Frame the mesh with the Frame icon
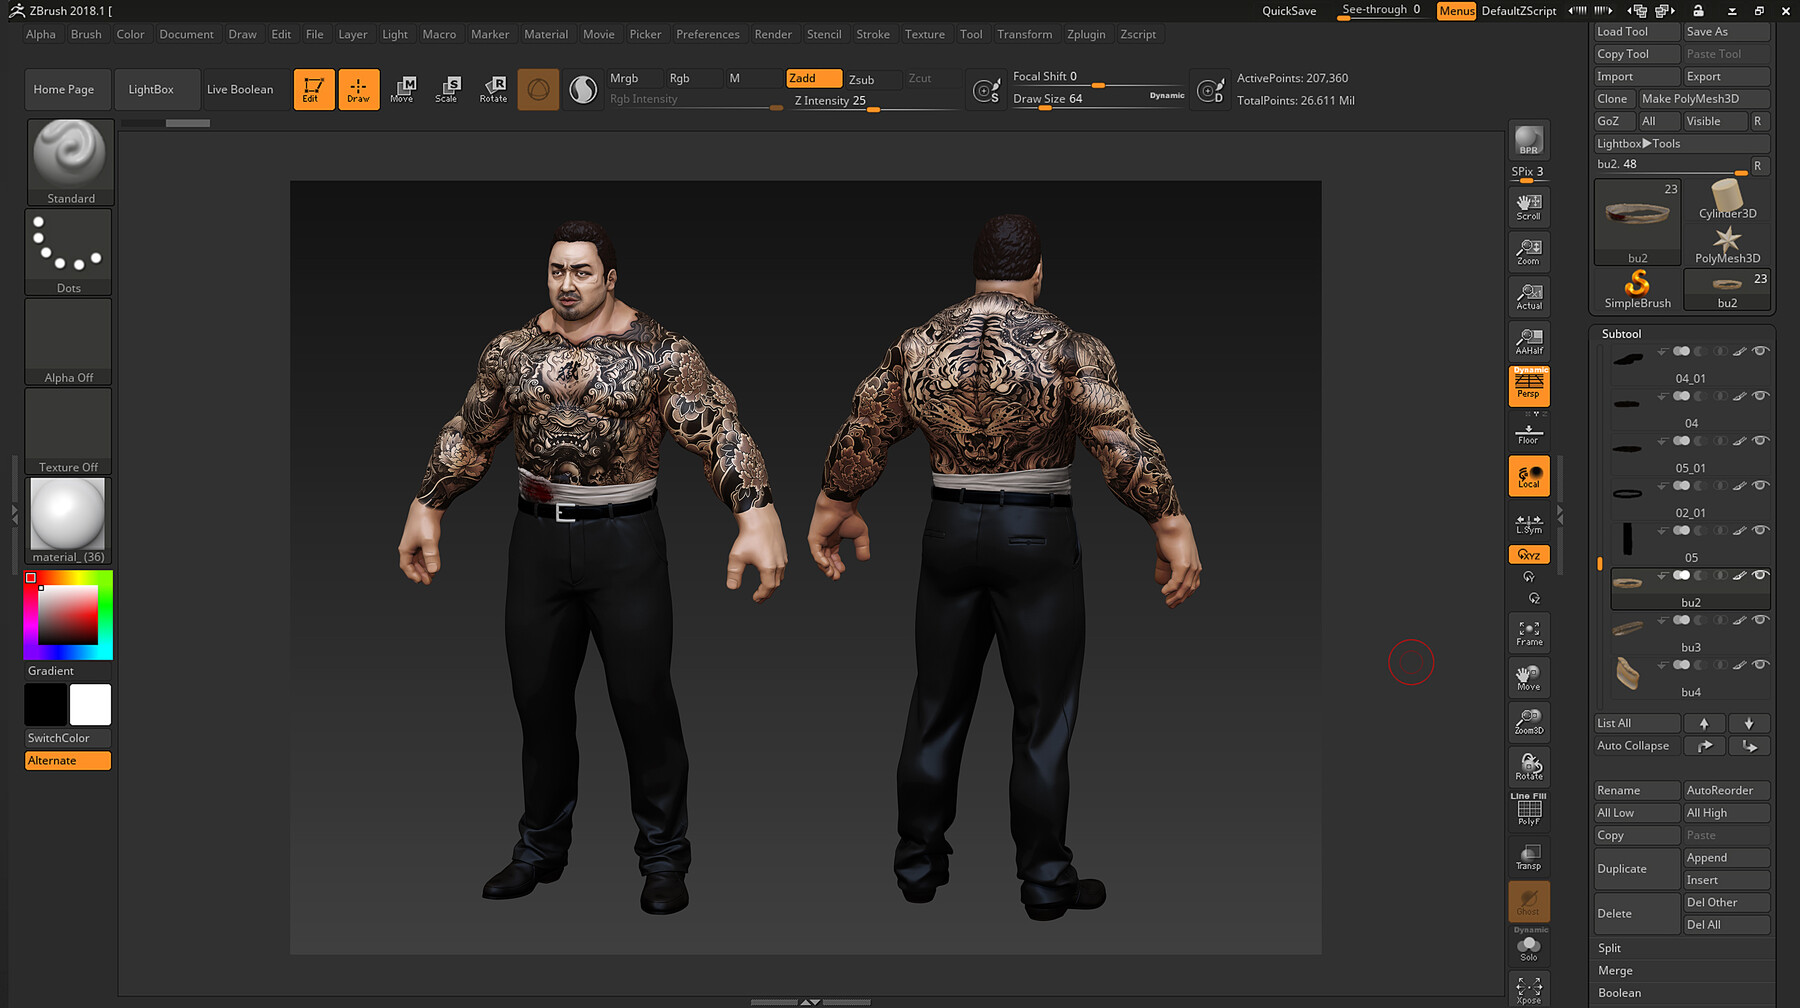Screen dimensions: 1800x1008 1528,632
